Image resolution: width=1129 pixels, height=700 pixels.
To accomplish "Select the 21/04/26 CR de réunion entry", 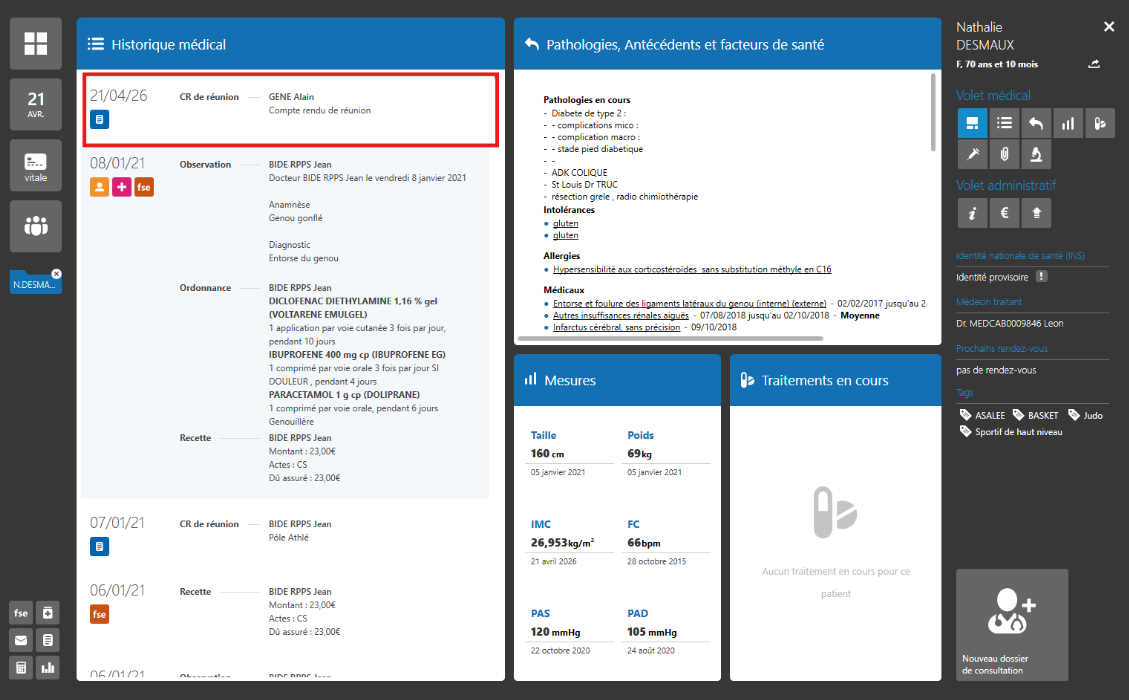I will (291, 110).
